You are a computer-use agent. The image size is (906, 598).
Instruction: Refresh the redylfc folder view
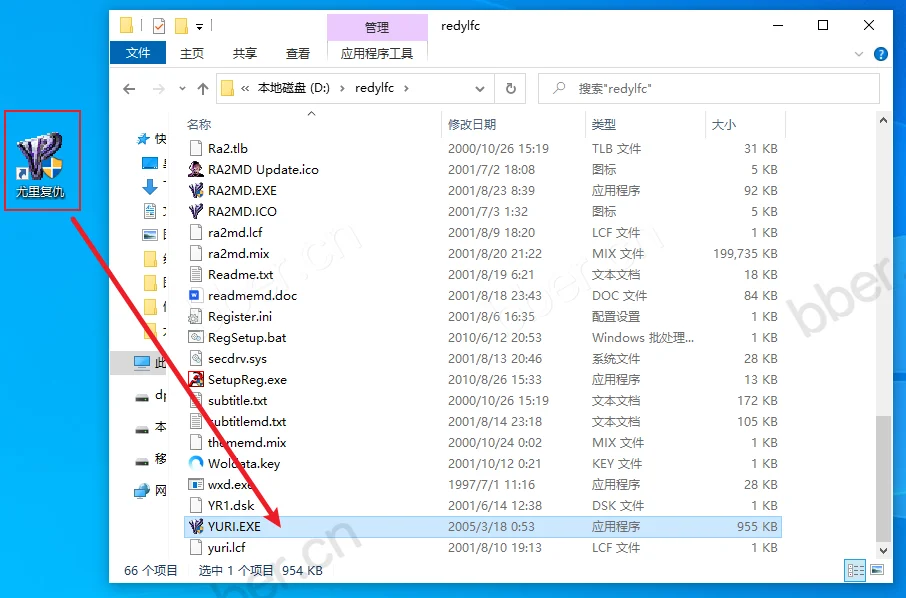(x=511, y=88)
